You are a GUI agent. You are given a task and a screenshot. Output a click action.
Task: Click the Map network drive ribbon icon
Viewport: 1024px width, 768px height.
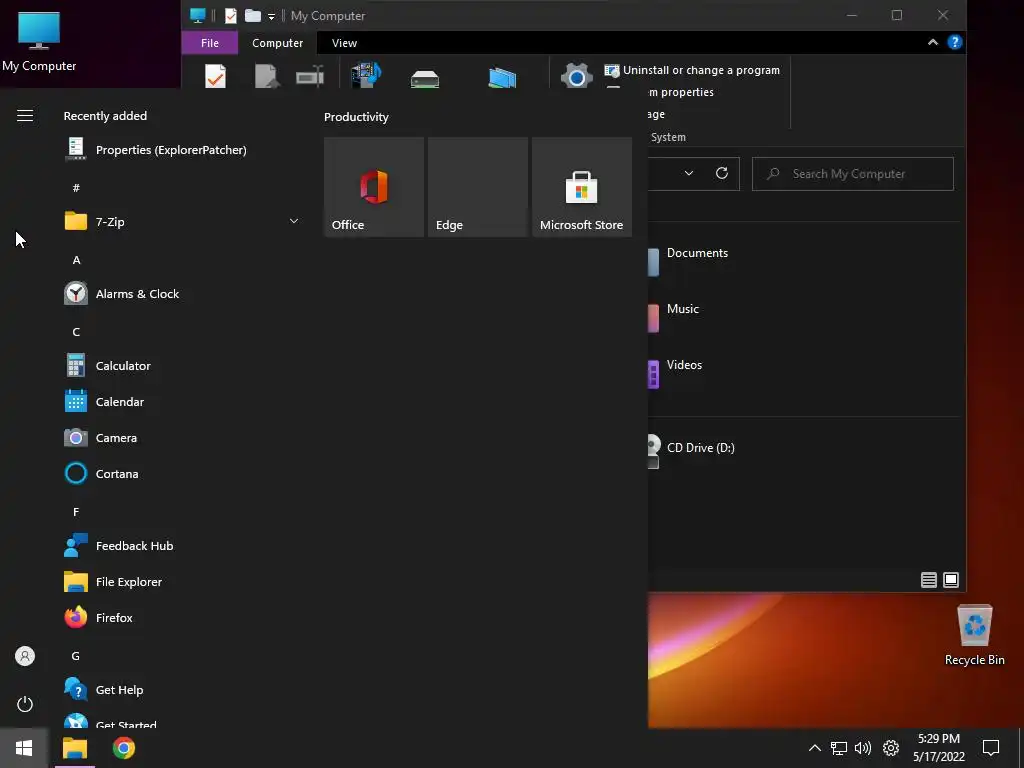coord(424,79)
